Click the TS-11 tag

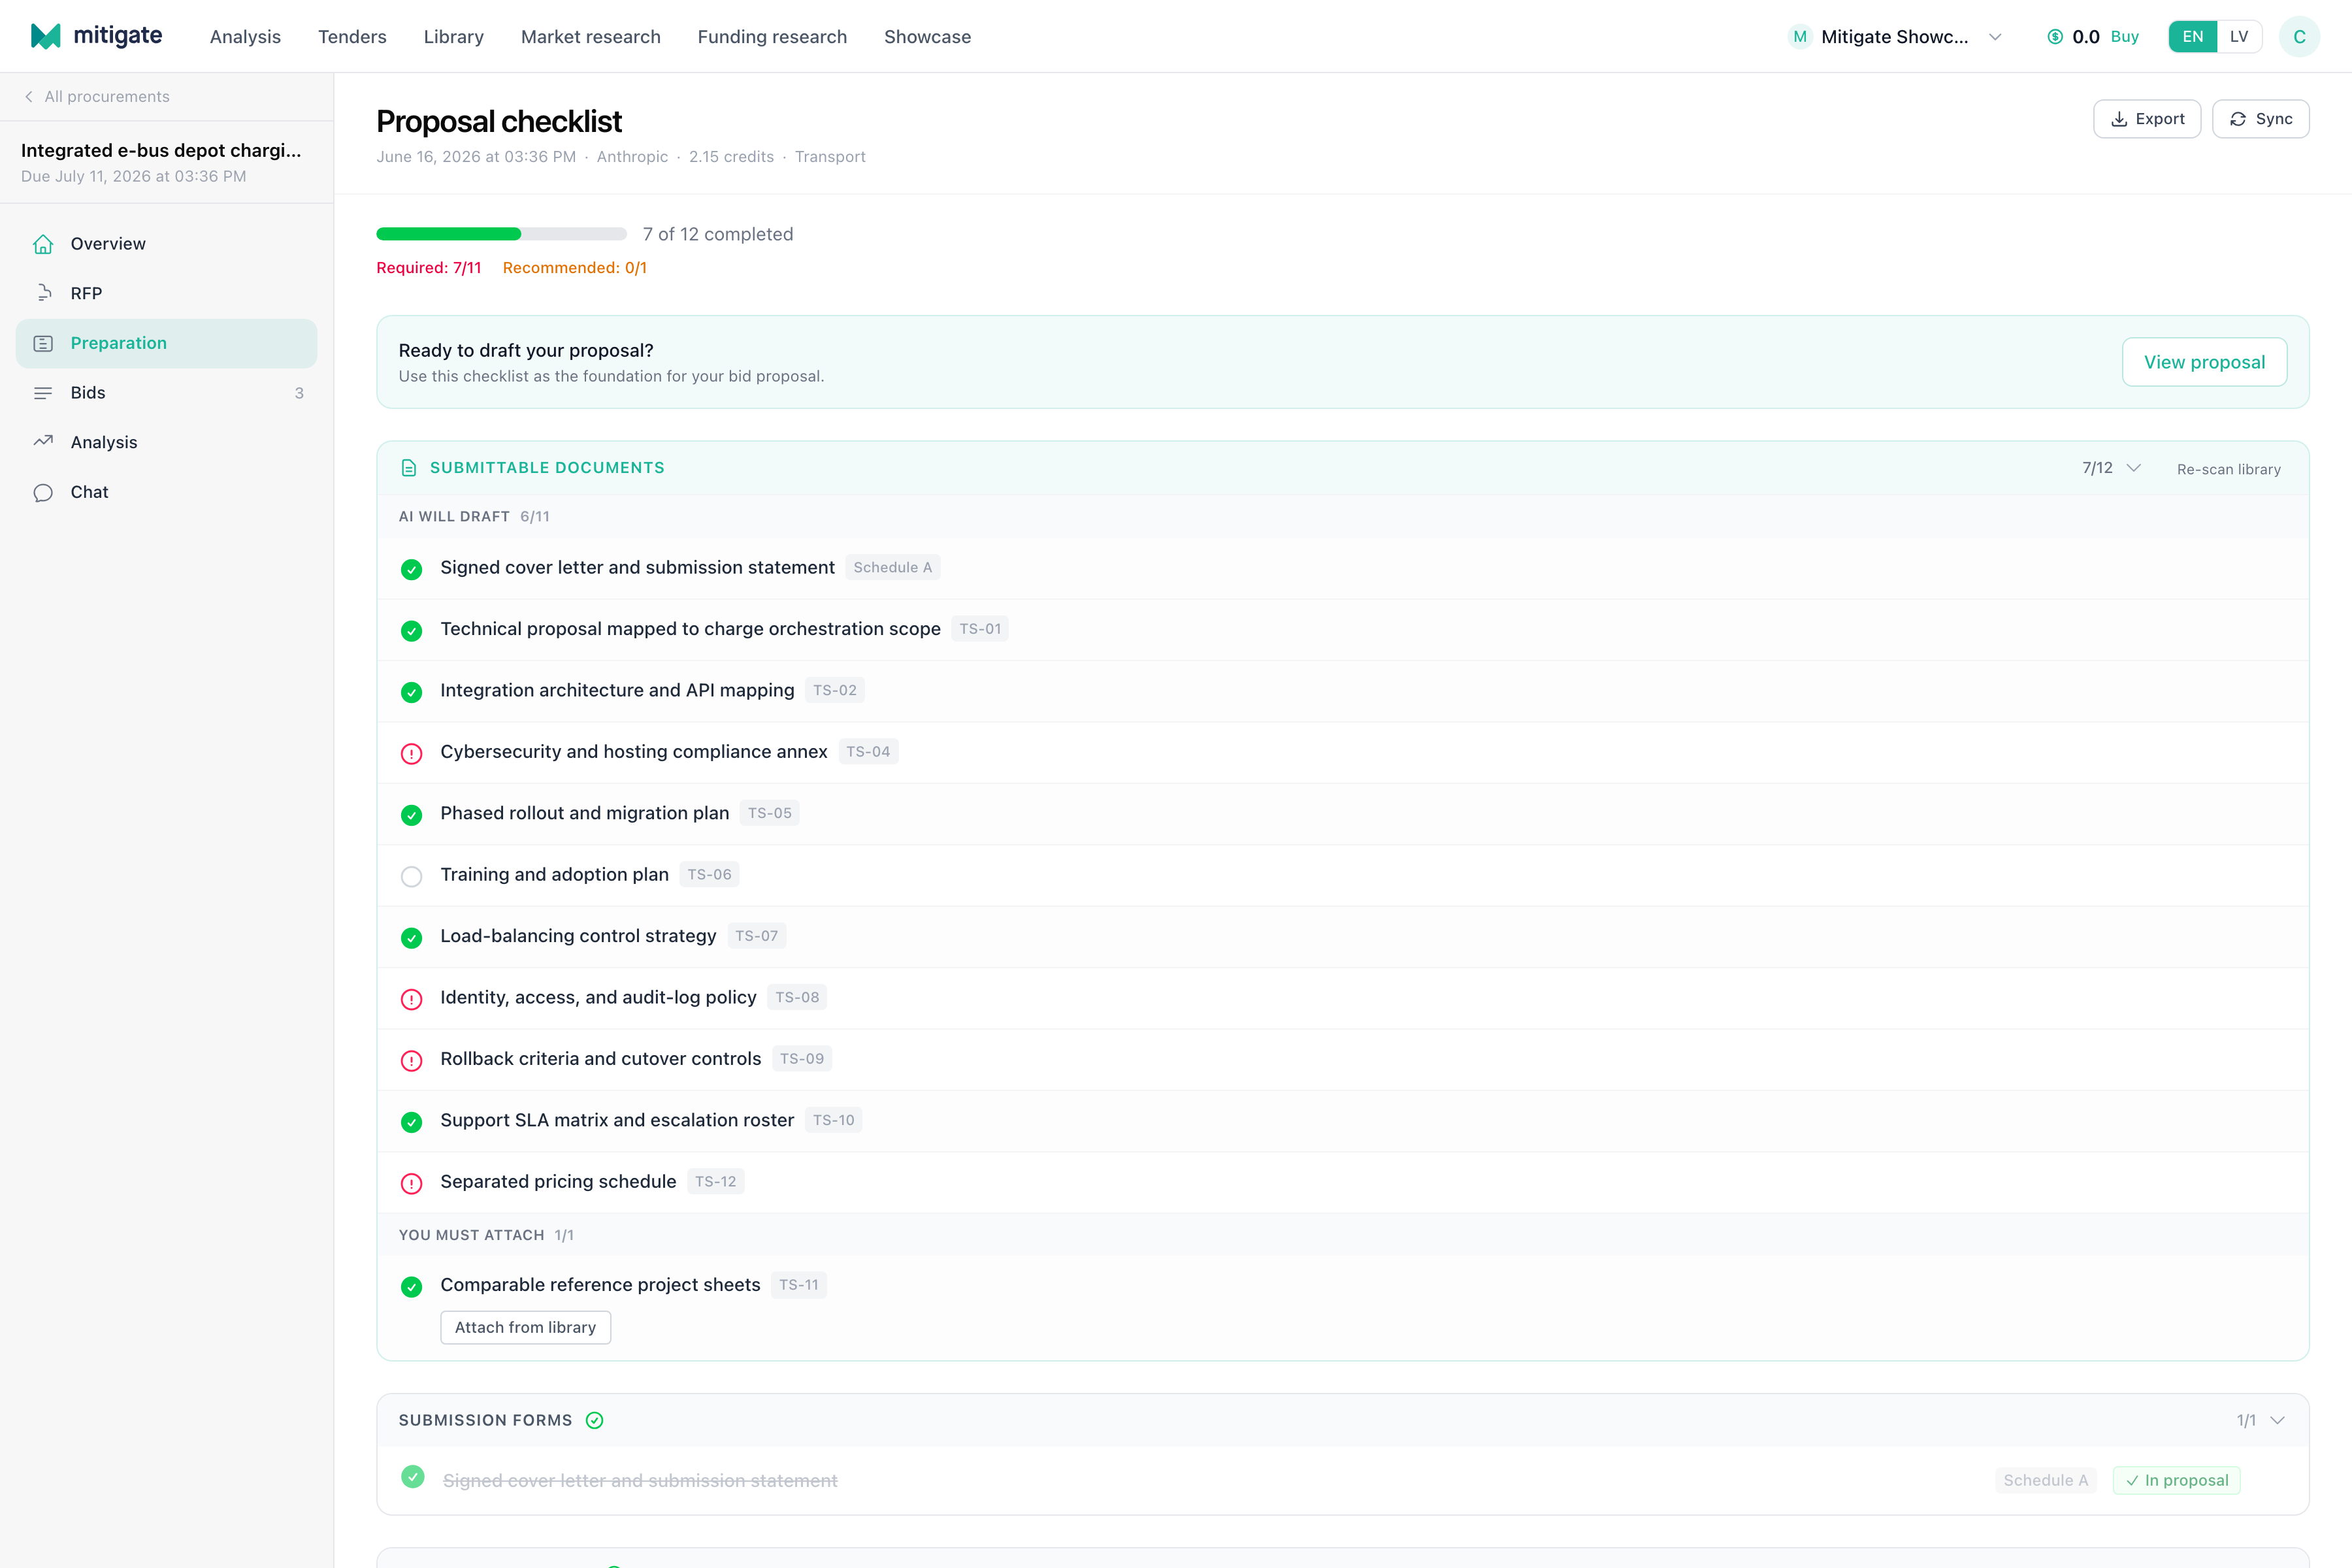point(798,1285)
